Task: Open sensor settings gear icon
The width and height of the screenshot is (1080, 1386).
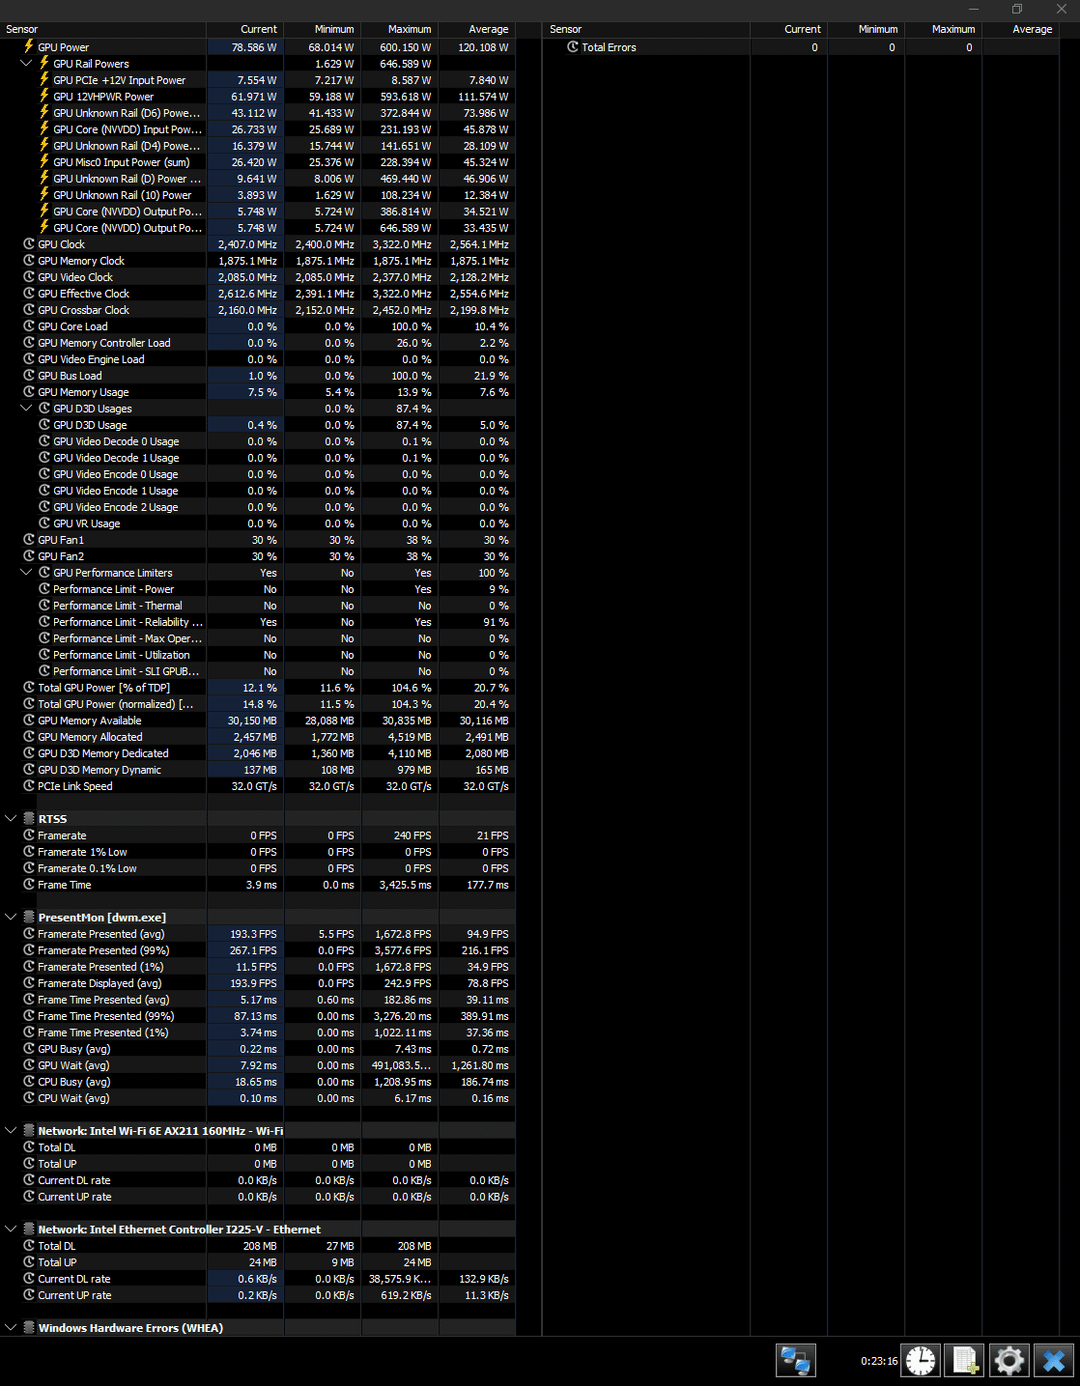Action: [x=1009, y=1361]
